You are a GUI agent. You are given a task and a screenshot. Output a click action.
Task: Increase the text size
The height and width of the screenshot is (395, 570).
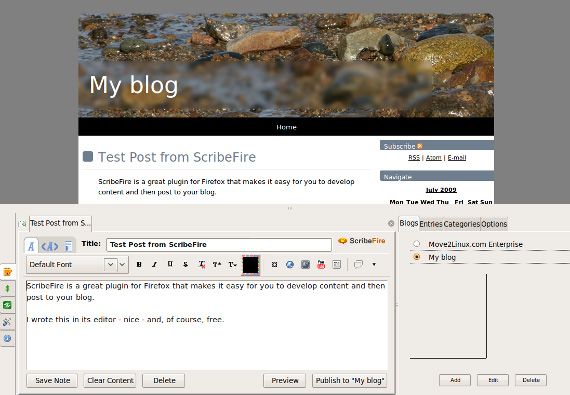(x=217, y=265)
